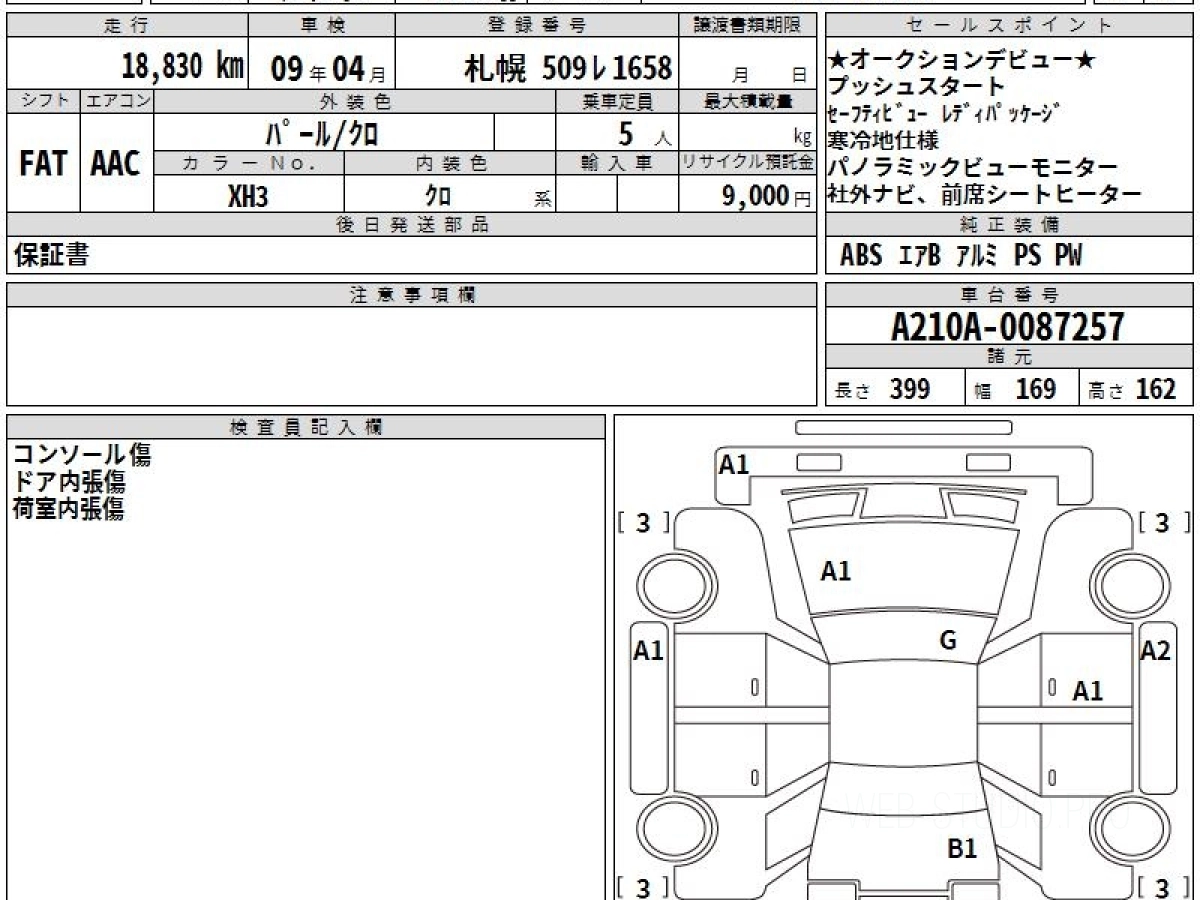The image size is (1200, 900).
Task: Select the A2 damage mark on the diagram
Action: [1155, 651]
